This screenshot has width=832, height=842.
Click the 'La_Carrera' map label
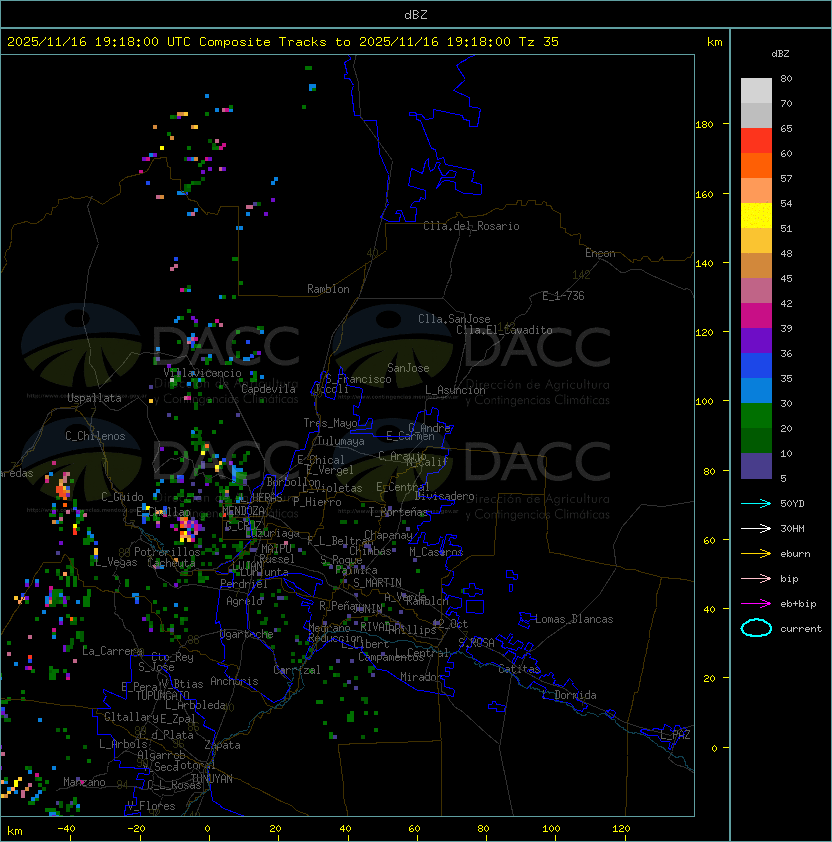[112, 651]
